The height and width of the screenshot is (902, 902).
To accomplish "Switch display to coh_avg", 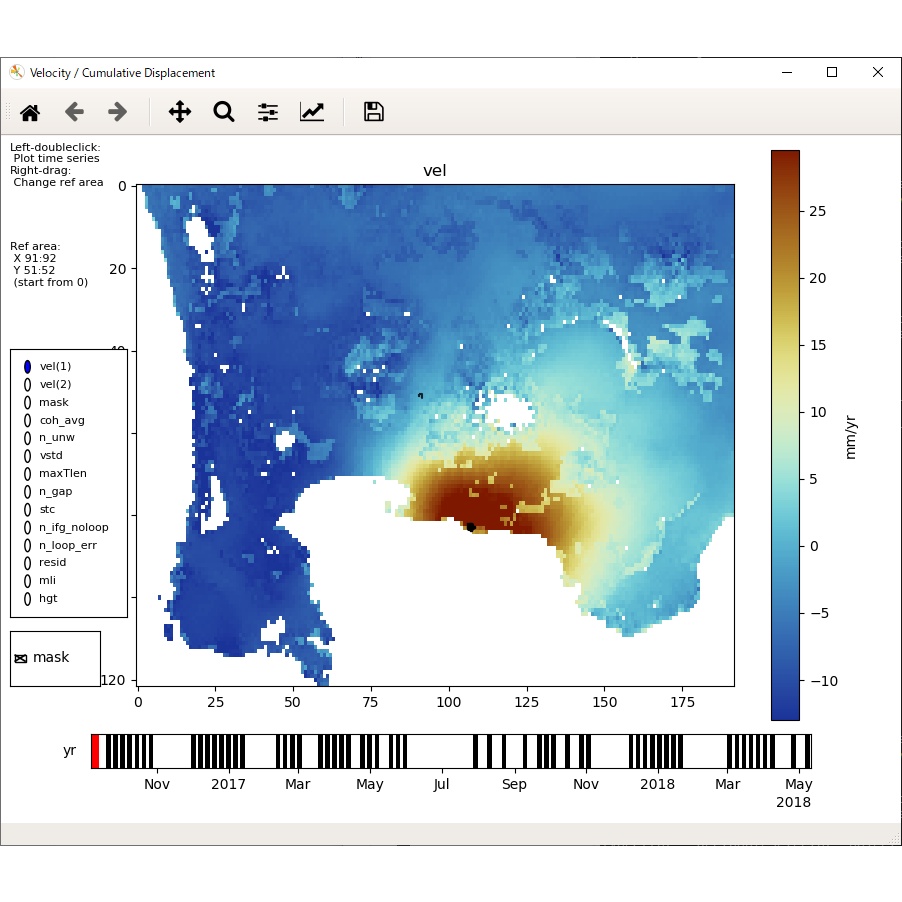I will (25, 420).
